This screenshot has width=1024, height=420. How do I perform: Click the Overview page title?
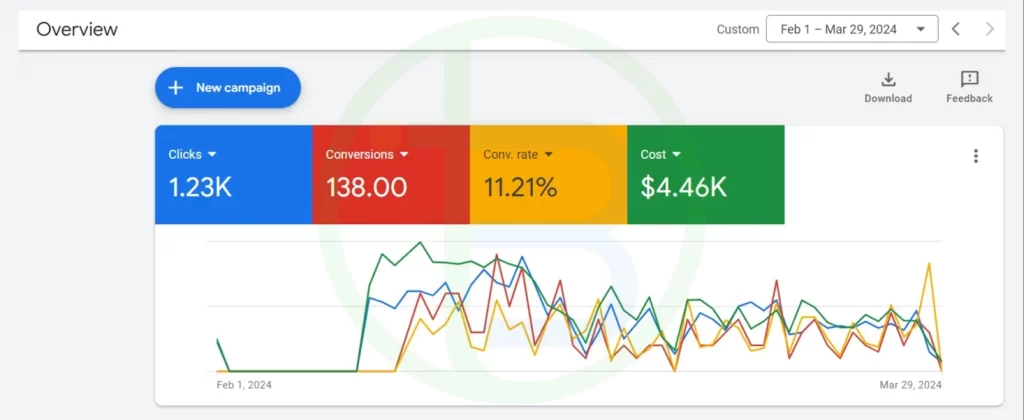pyautogui.click(x=77, y=29)
